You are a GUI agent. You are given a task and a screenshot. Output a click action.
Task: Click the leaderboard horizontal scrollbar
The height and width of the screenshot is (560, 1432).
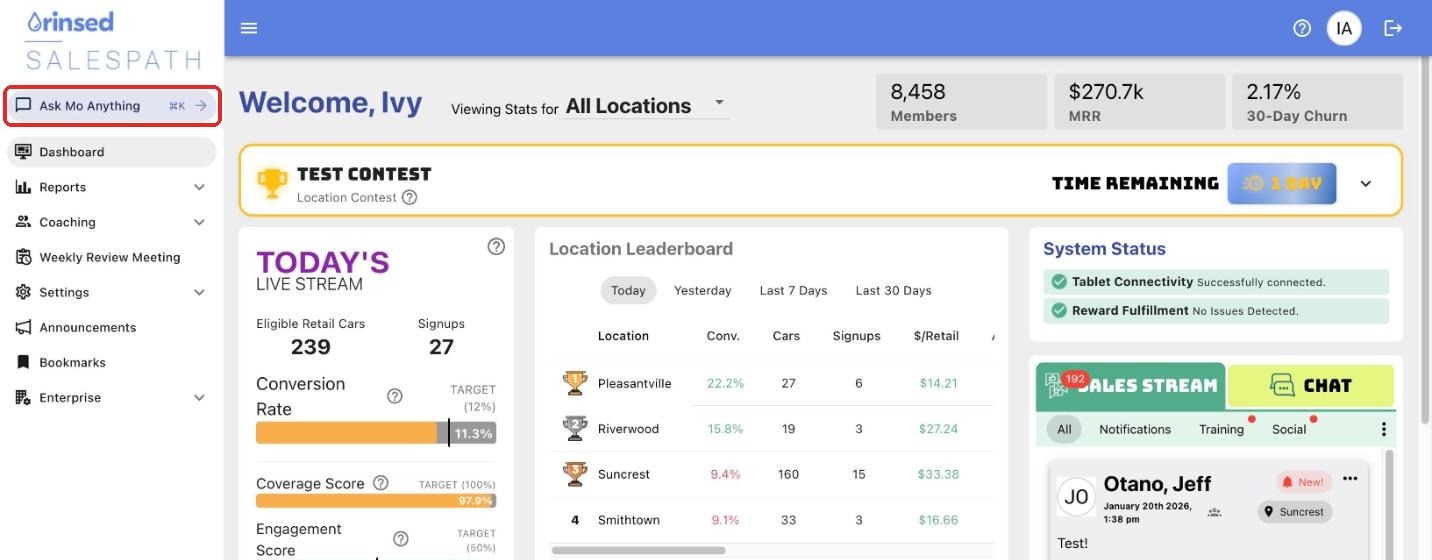(638, 550)
